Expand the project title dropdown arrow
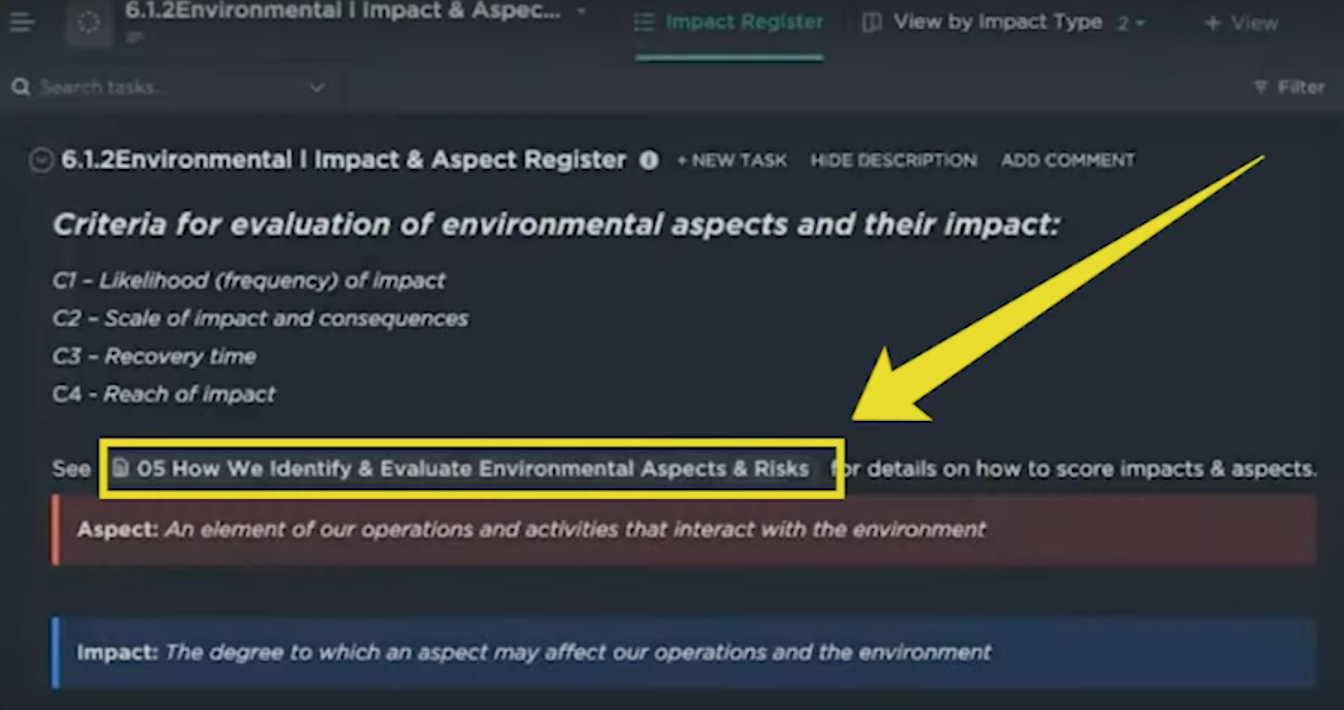 point(582,12)
